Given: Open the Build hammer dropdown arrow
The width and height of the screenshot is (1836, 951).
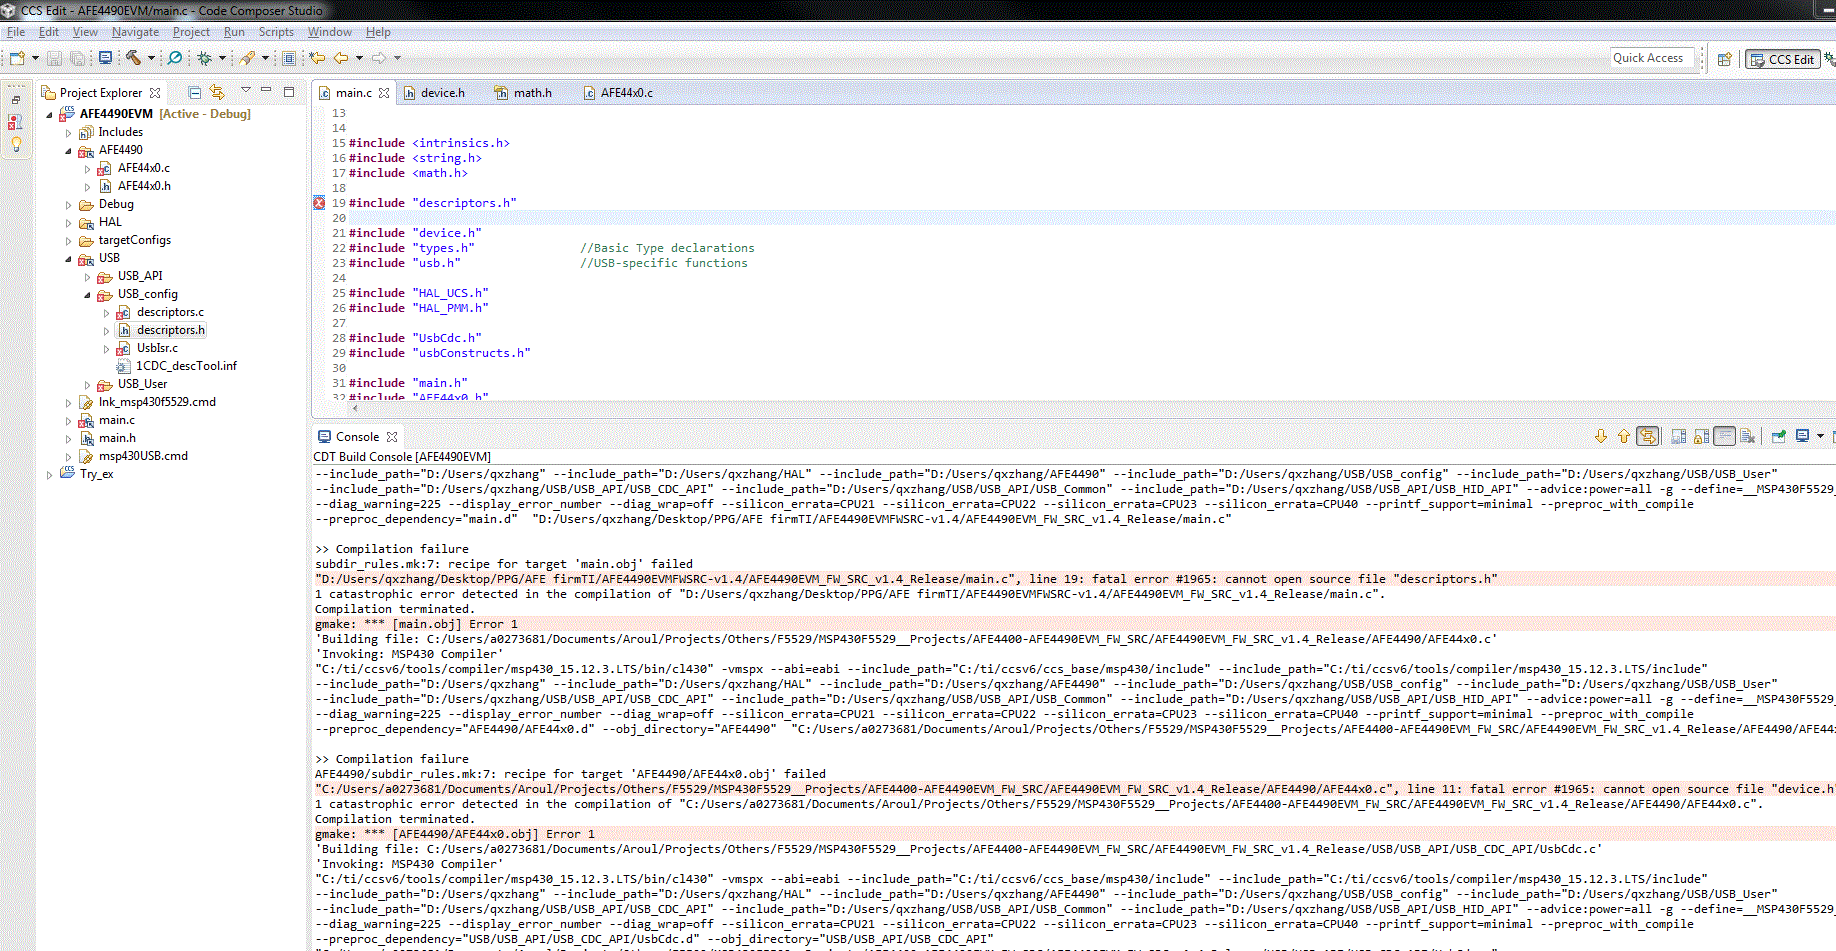Looking at the screenshot, I should [151, 58].
